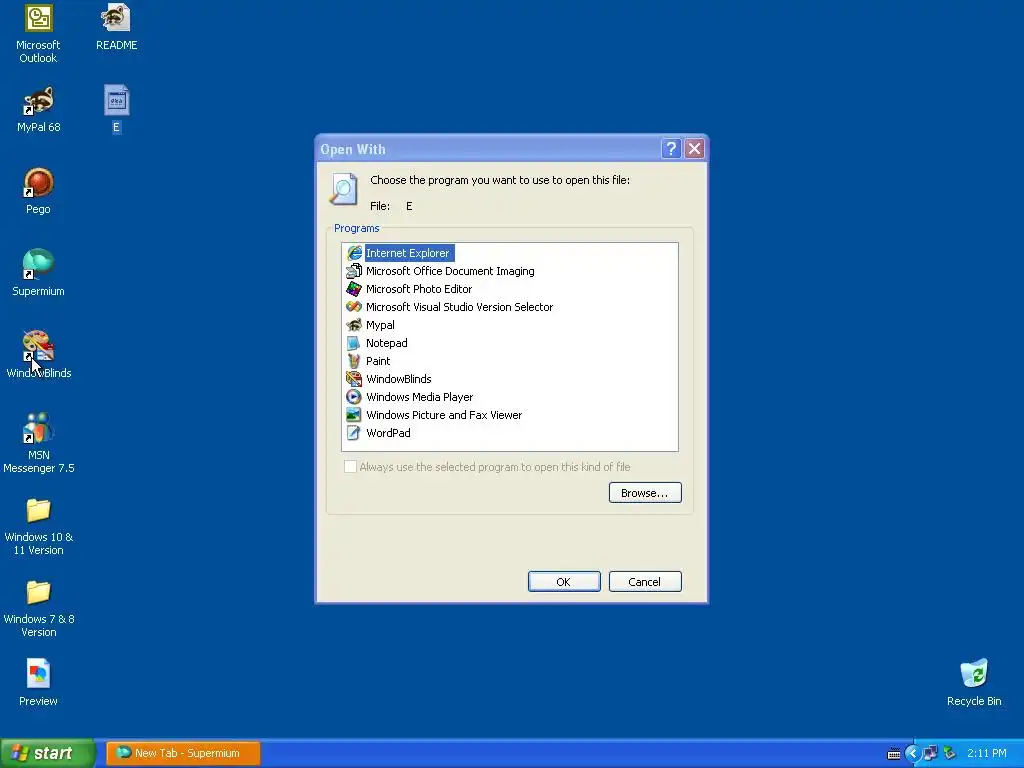Click the WordPad icon in program list
This screenshot has height=768, width=1024.
(354, 432)
